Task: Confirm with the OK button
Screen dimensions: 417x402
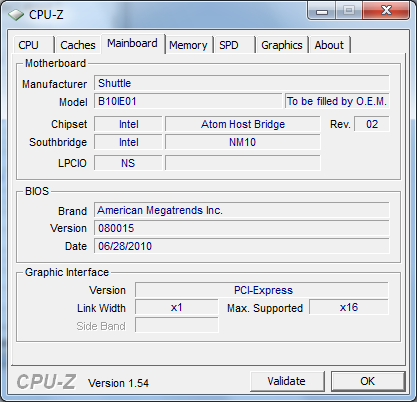Action: [367, 381]
